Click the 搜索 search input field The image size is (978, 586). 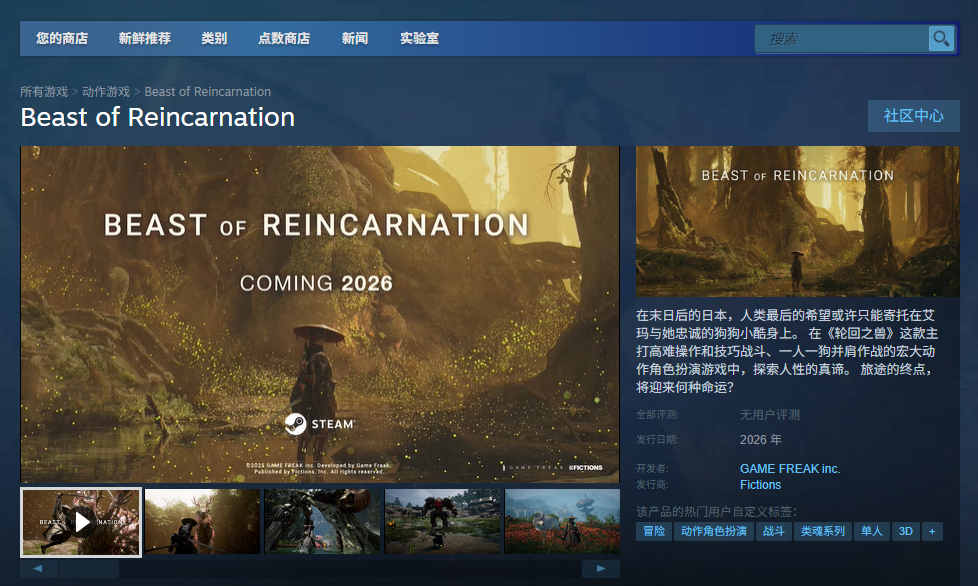(841, 39)
